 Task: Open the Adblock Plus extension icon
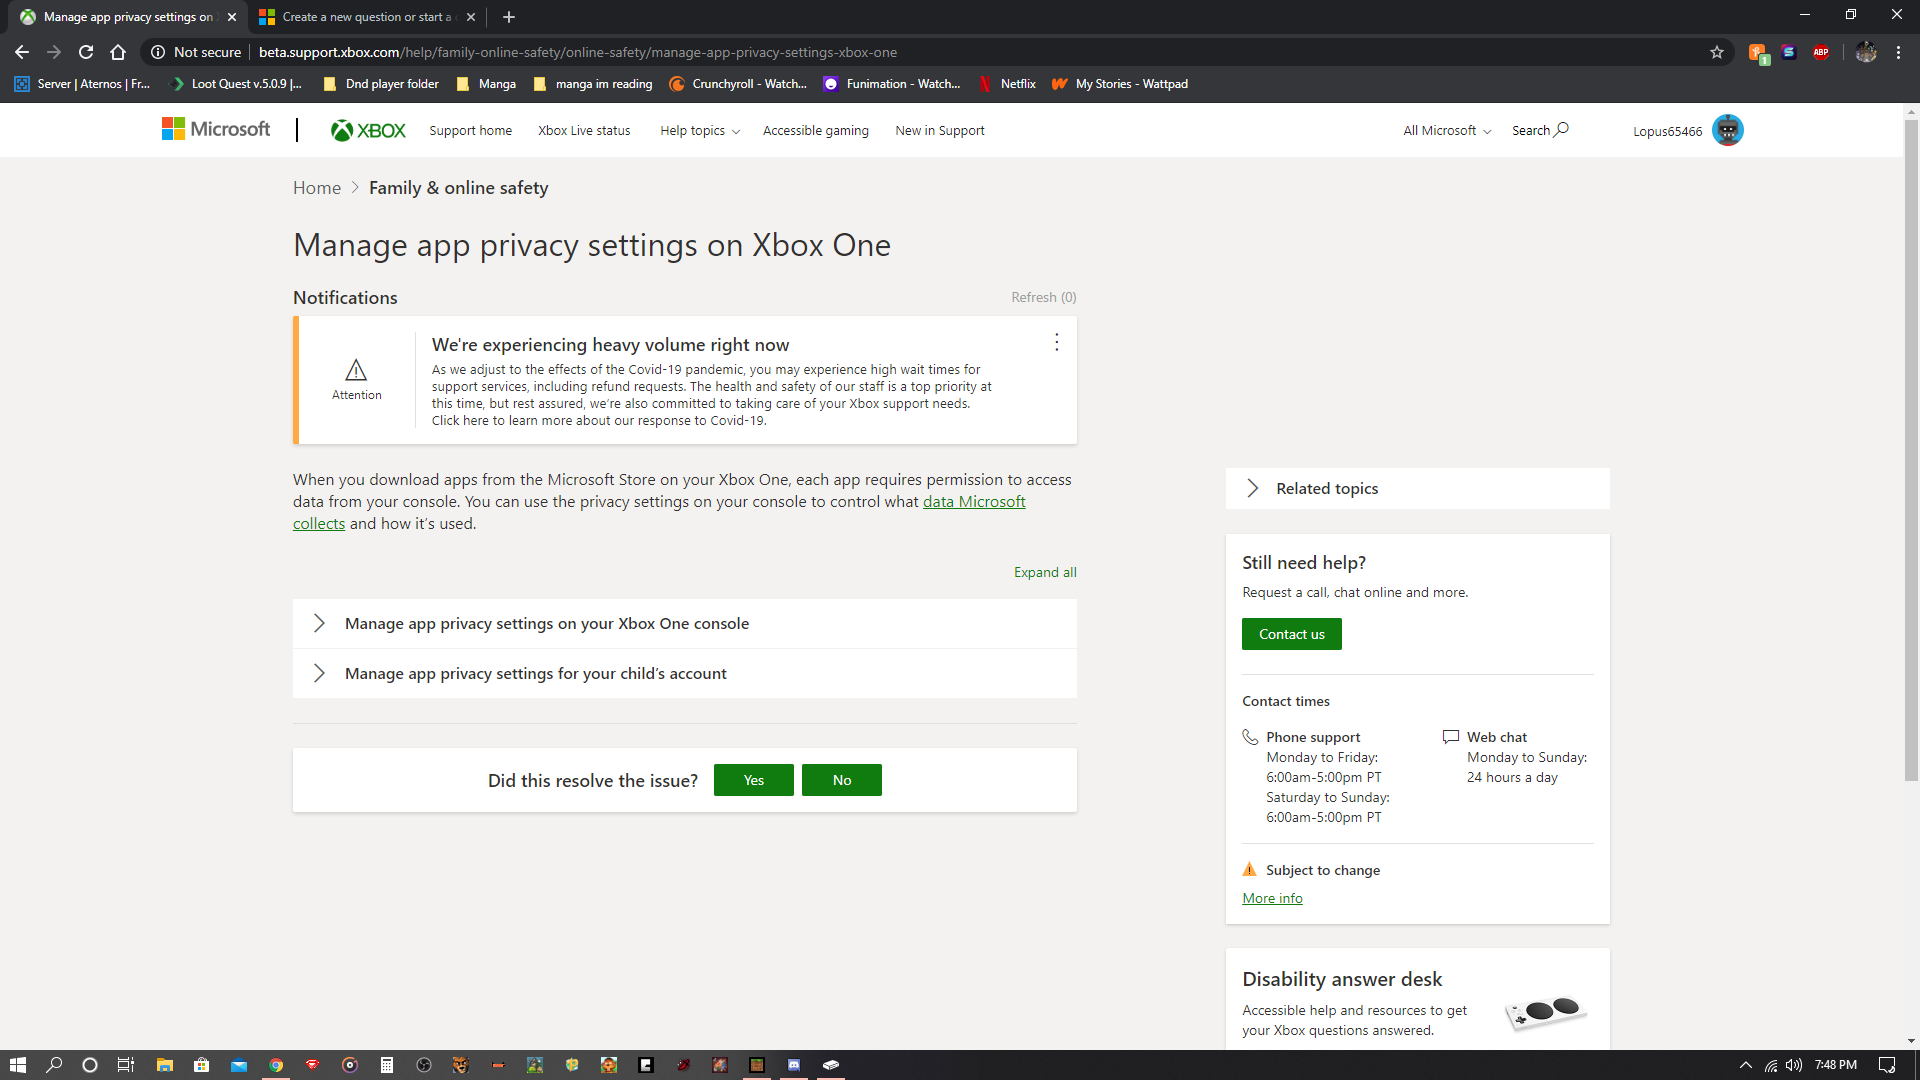pos(1821,52)
